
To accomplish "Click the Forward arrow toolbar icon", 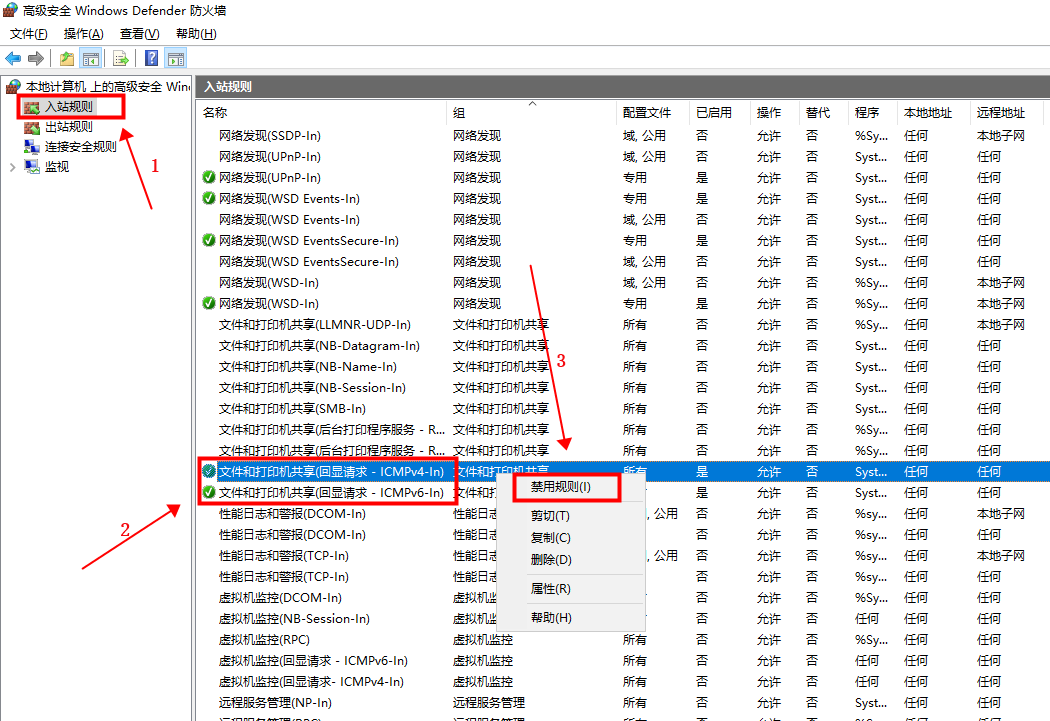I will tap(36, 59).
